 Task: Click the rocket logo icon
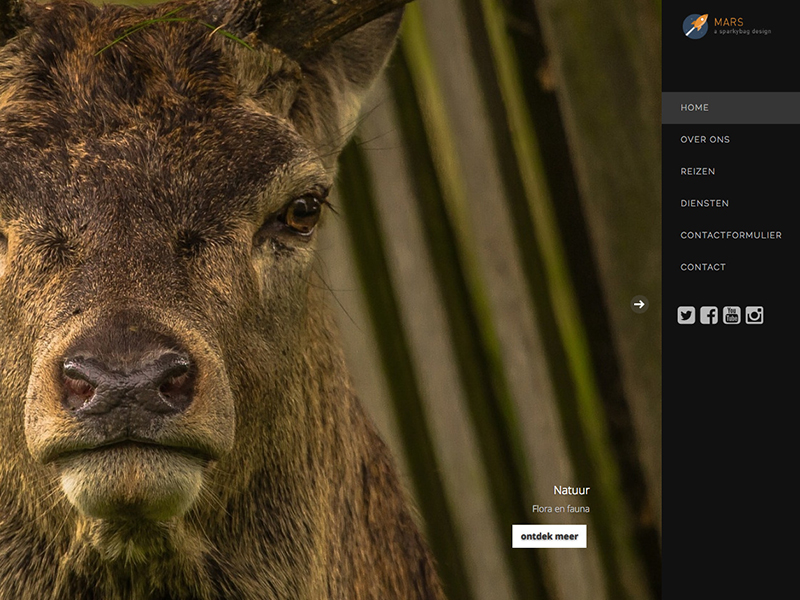(695, 26)
